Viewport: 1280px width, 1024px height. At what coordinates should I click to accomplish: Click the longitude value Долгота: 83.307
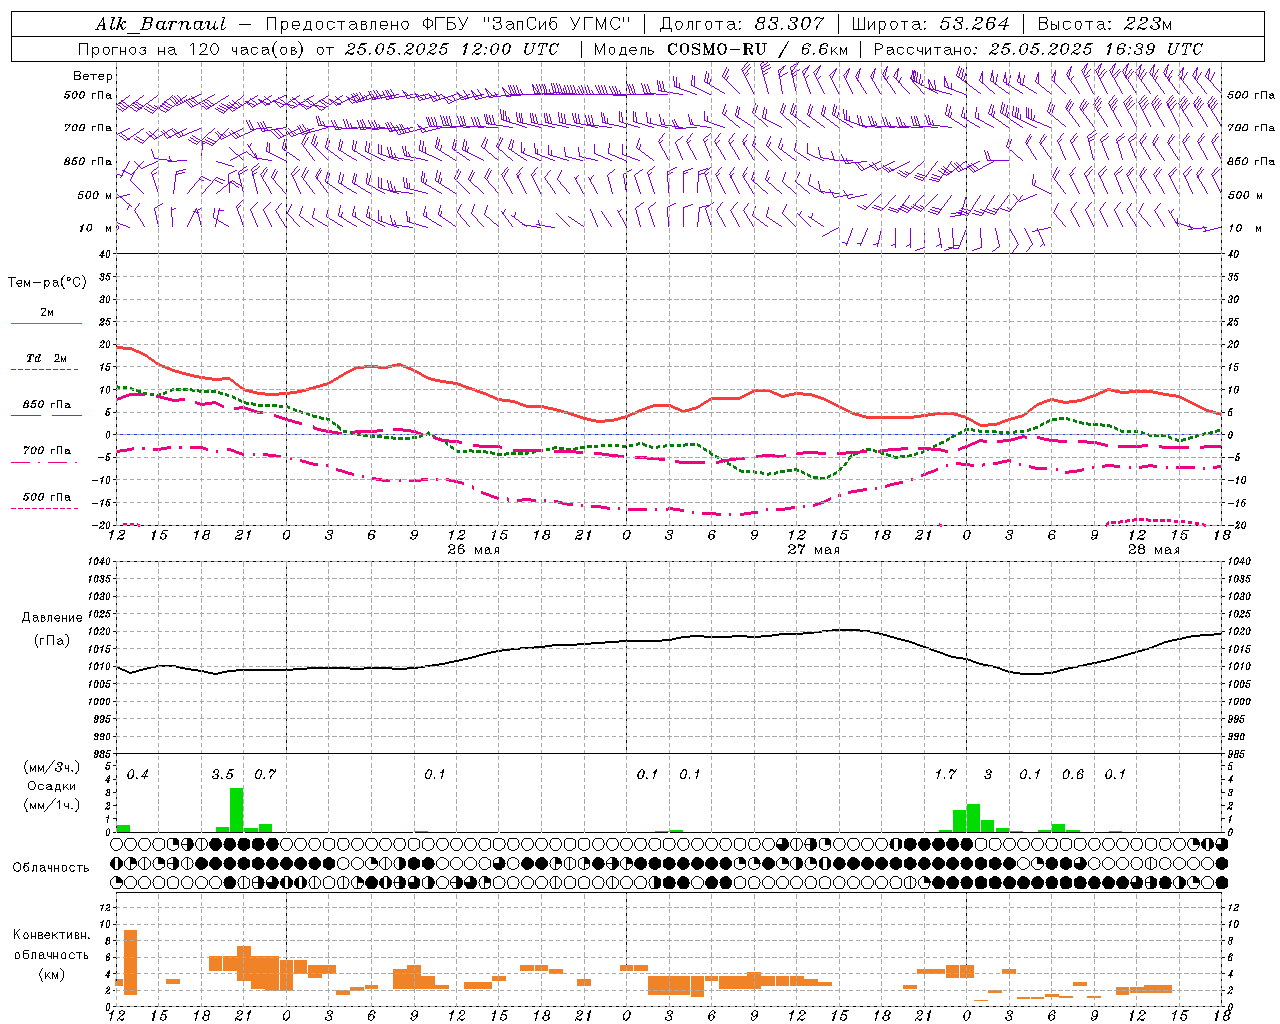pyautogui.click(x=742, y=24)
